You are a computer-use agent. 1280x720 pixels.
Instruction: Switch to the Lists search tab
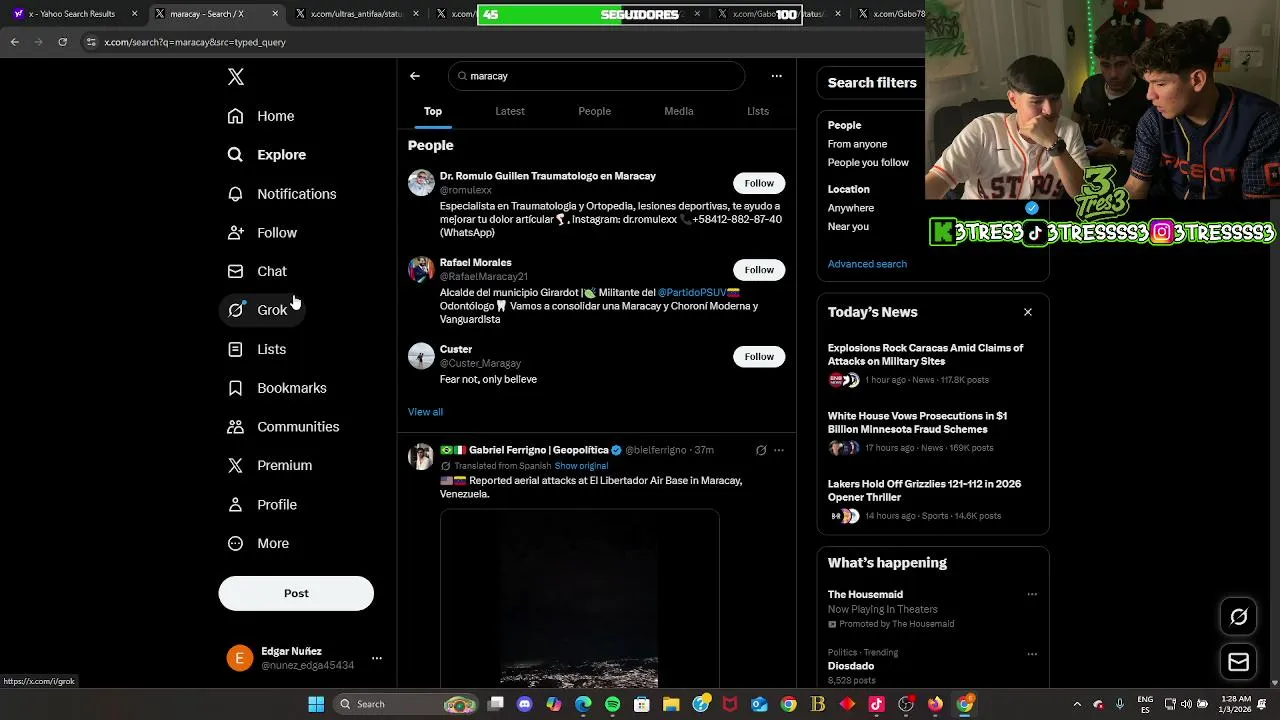(x=758, y=111)
